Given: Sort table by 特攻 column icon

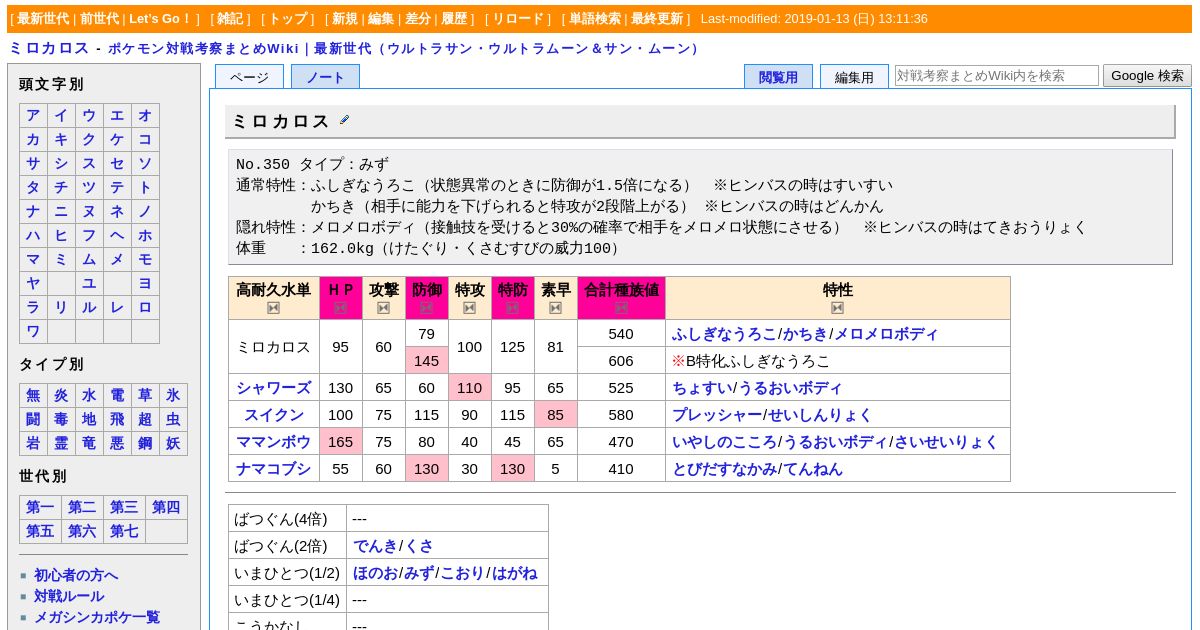Looking at the screenshot, I should point(470,308).
